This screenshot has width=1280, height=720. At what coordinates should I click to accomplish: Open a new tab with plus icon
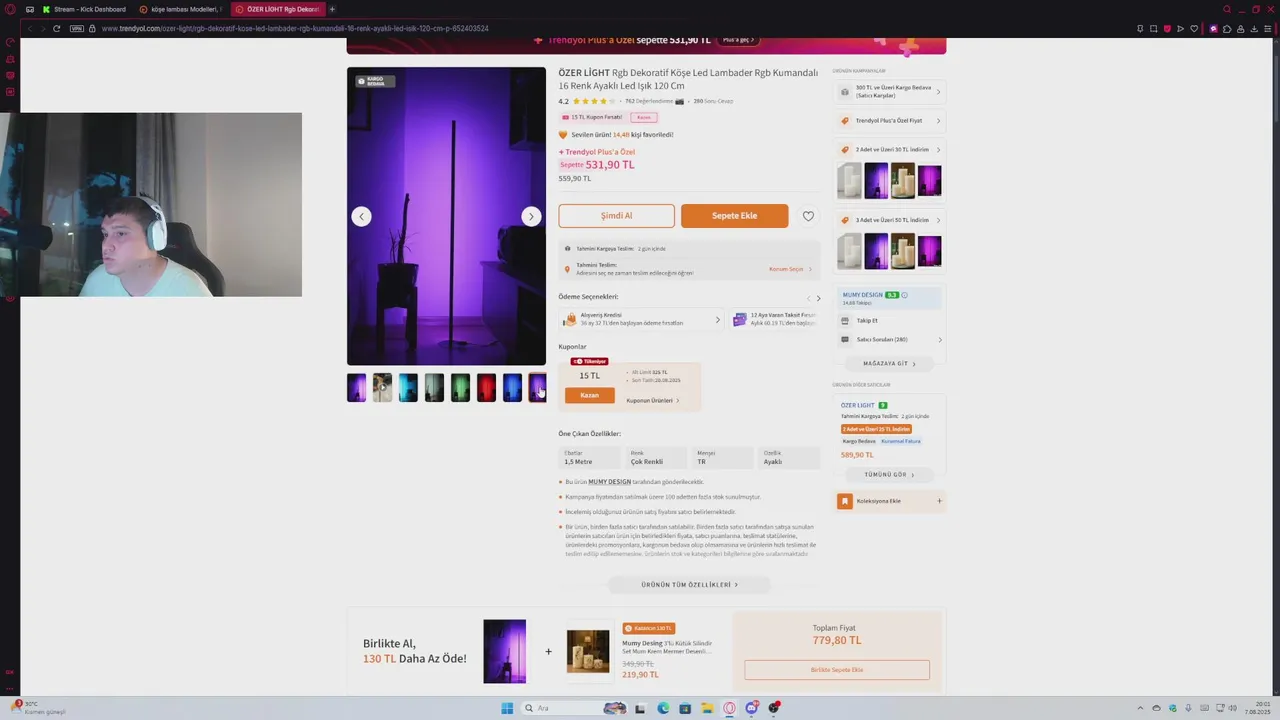(332, 9)
